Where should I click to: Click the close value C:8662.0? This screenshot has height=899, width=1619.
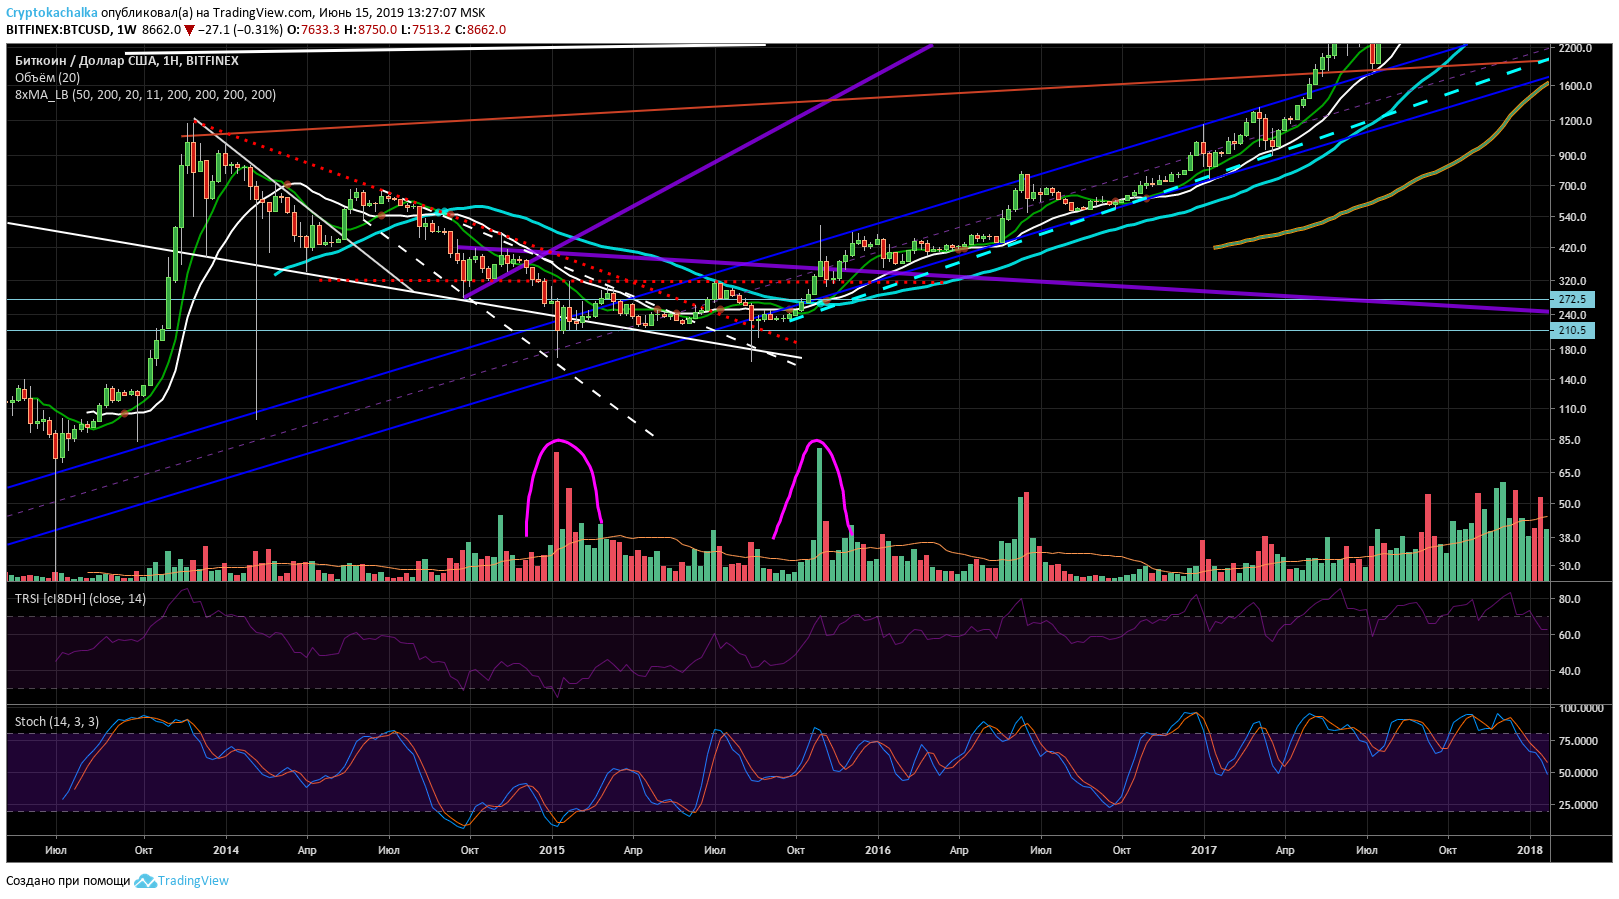pos(481,30)
